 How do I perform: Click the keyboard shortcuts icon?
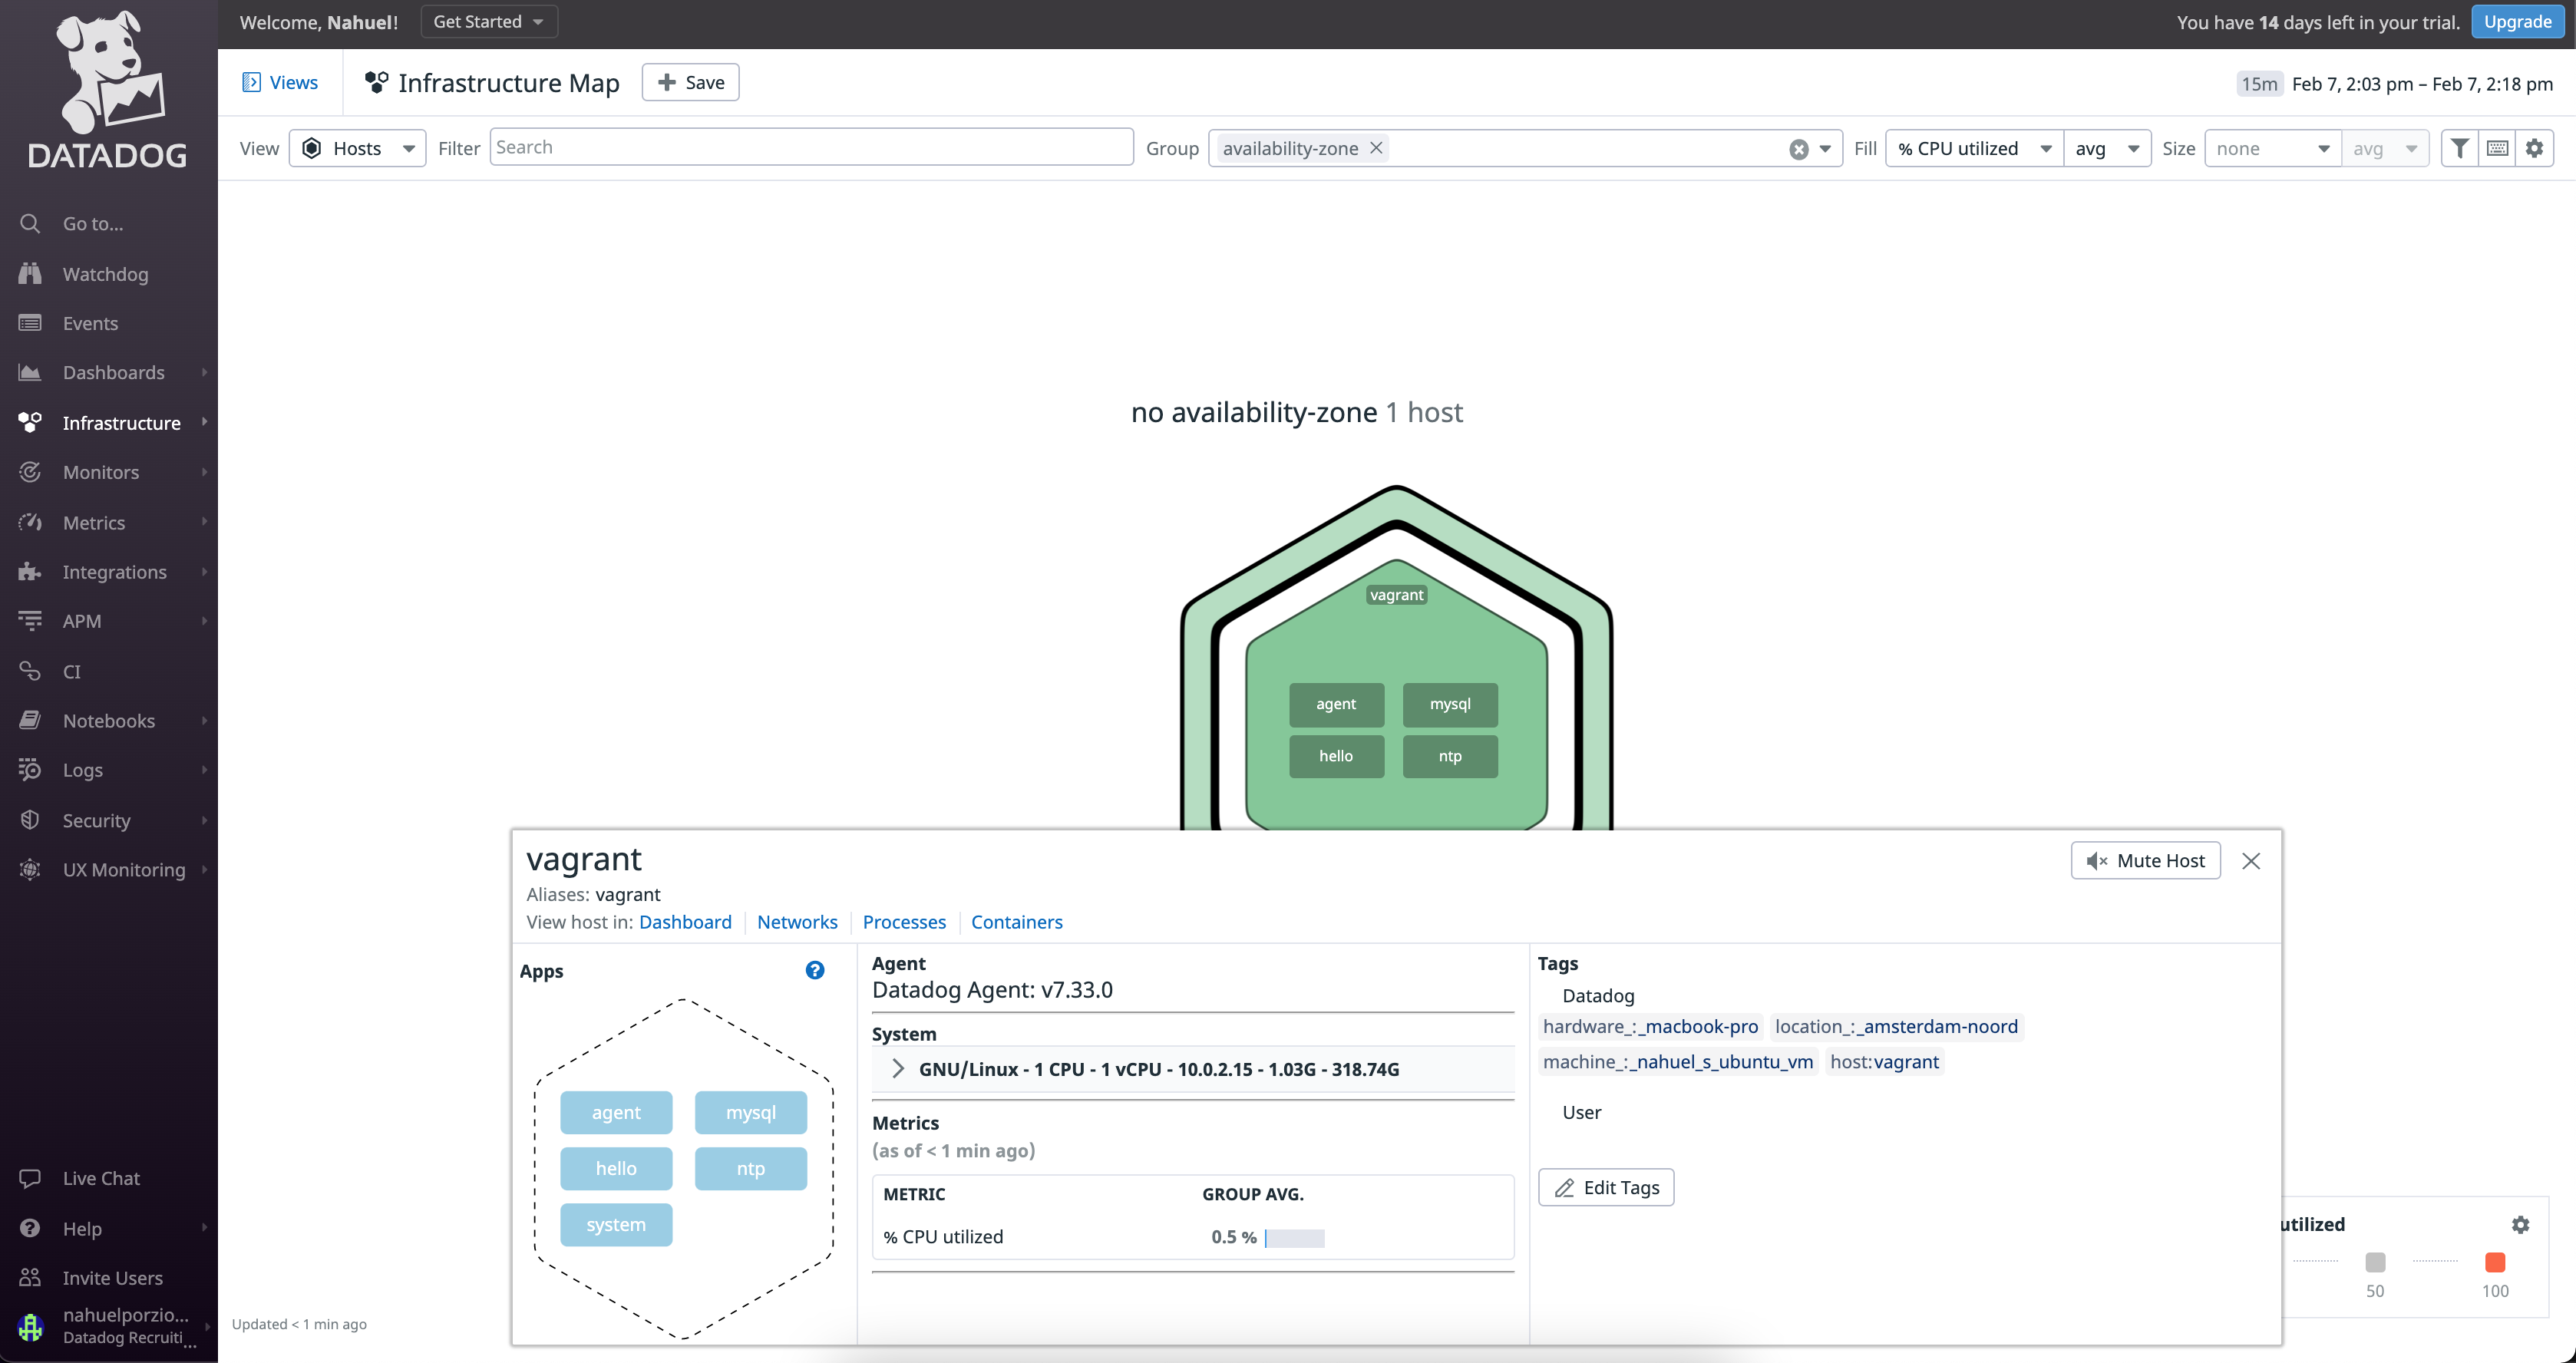[x=2497, y=148]
